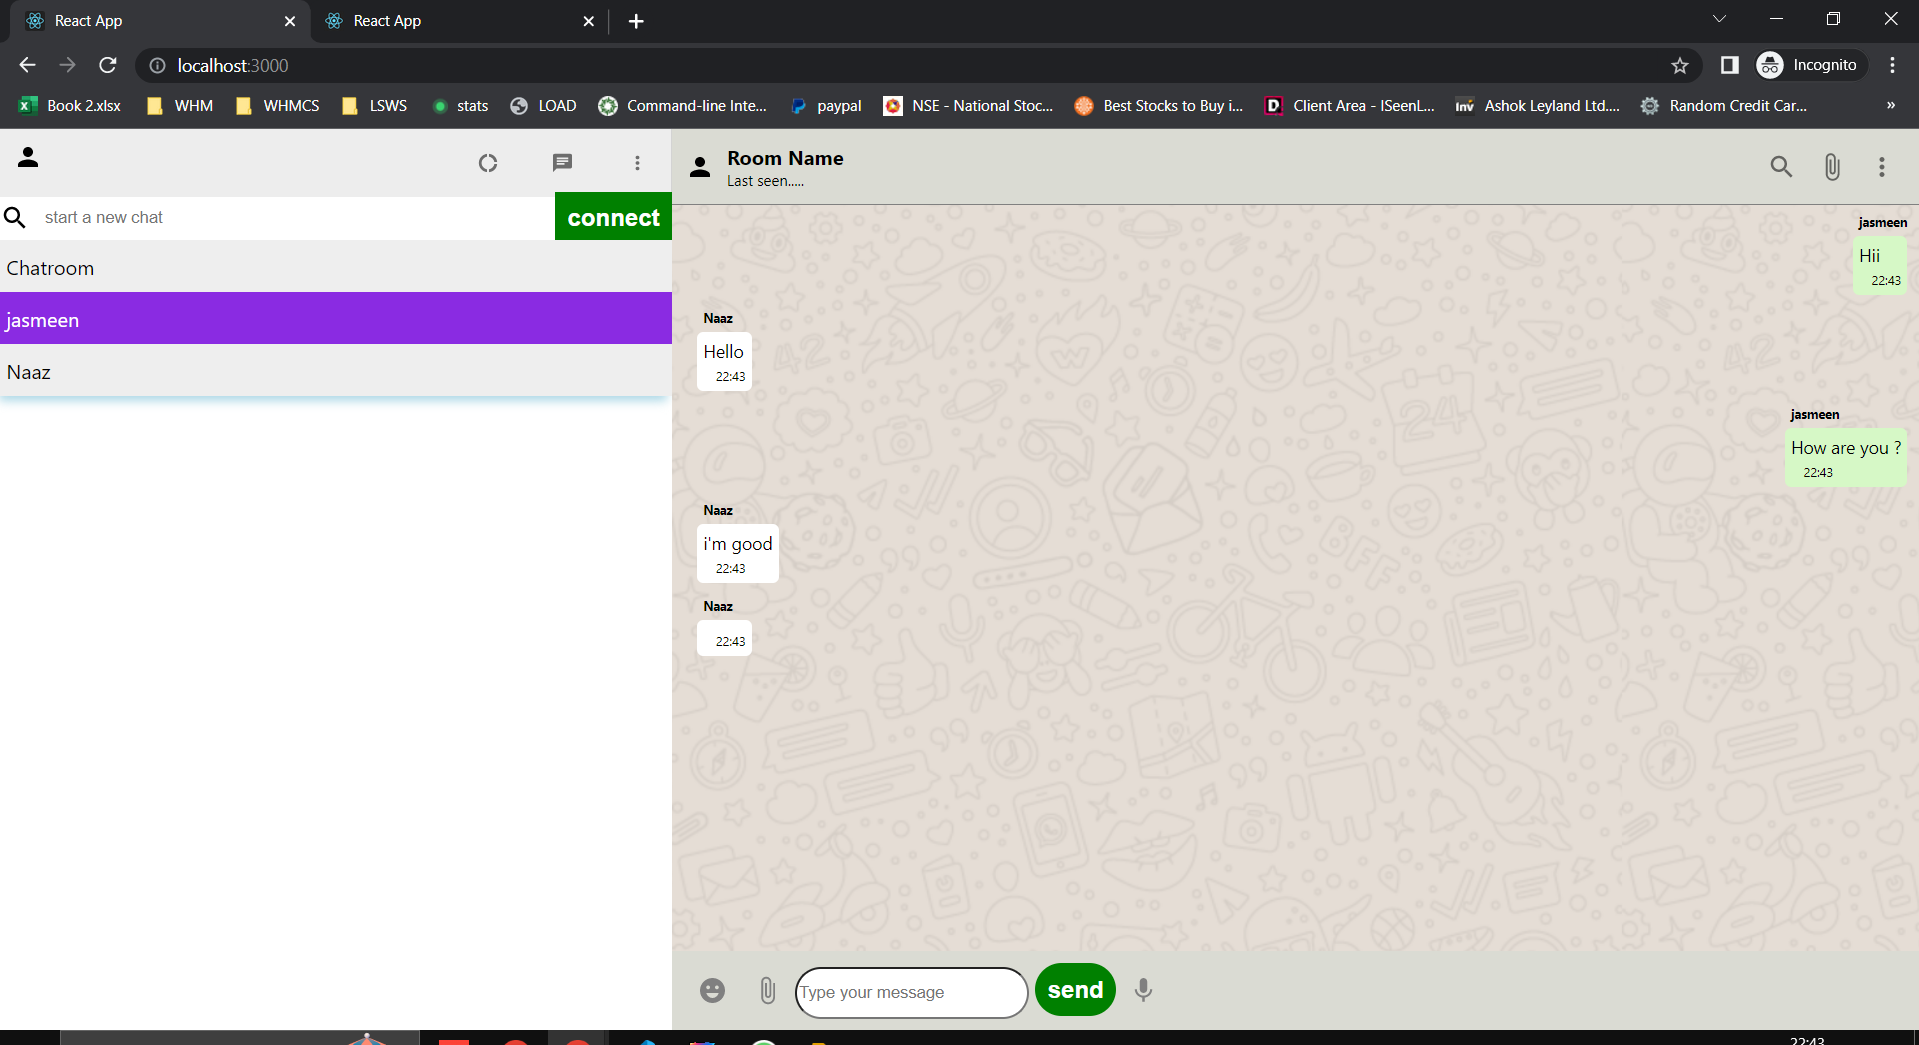Send the message with the send button
Screen dimensions: 1919x1045
pyautogui.click(x=1074, y=989)
